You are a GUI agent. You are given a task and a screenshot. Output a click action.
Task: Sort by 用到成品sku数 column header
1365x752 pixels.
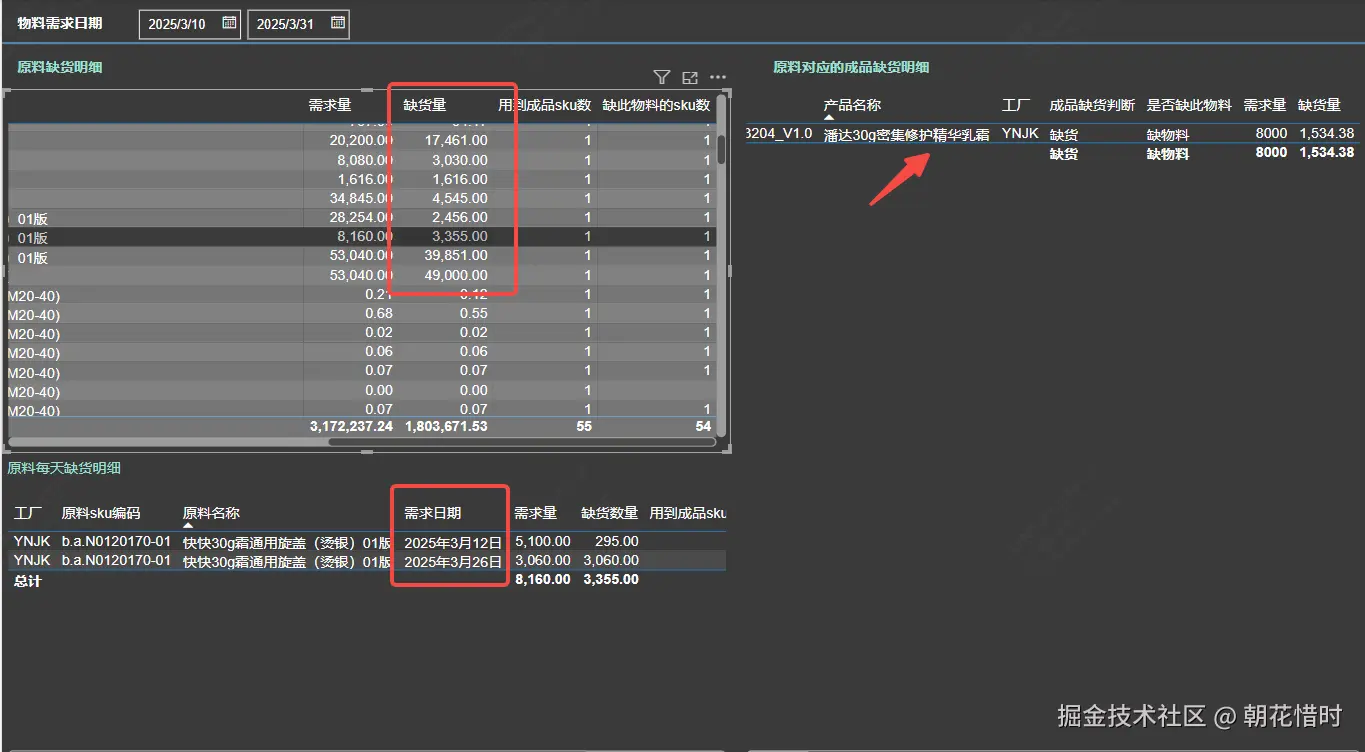click(x=545, y=104)
